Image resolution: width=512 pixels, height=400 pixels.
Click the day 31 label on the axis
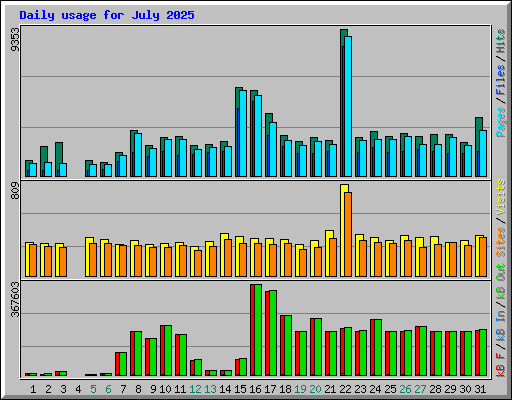pyautogui.click(x=480, y=389)
